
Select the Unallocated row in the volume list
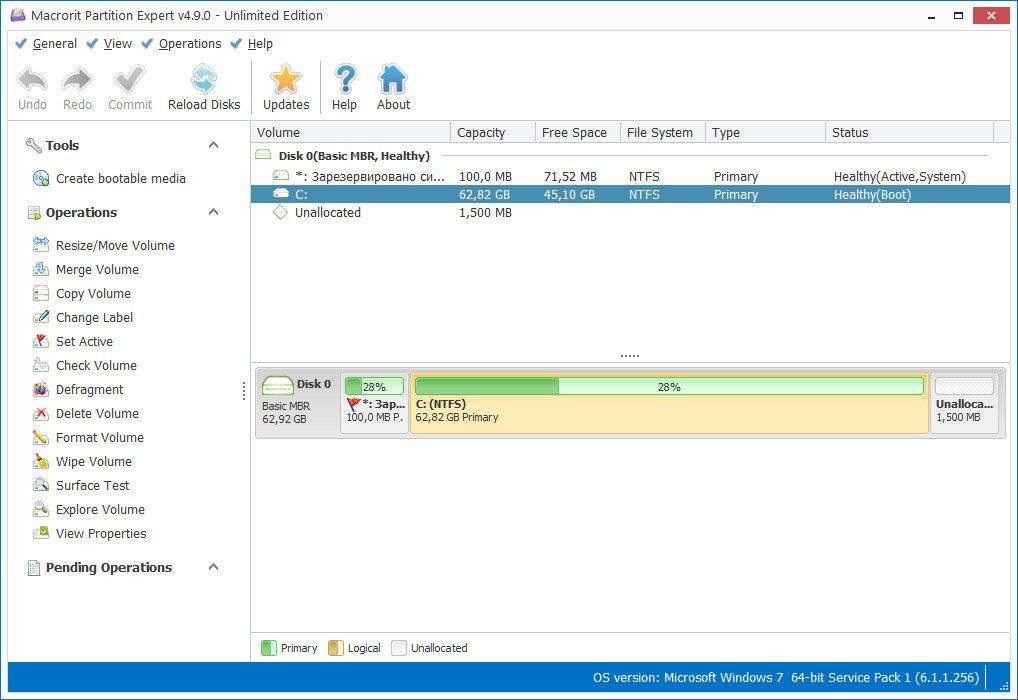tap(327, 213)
